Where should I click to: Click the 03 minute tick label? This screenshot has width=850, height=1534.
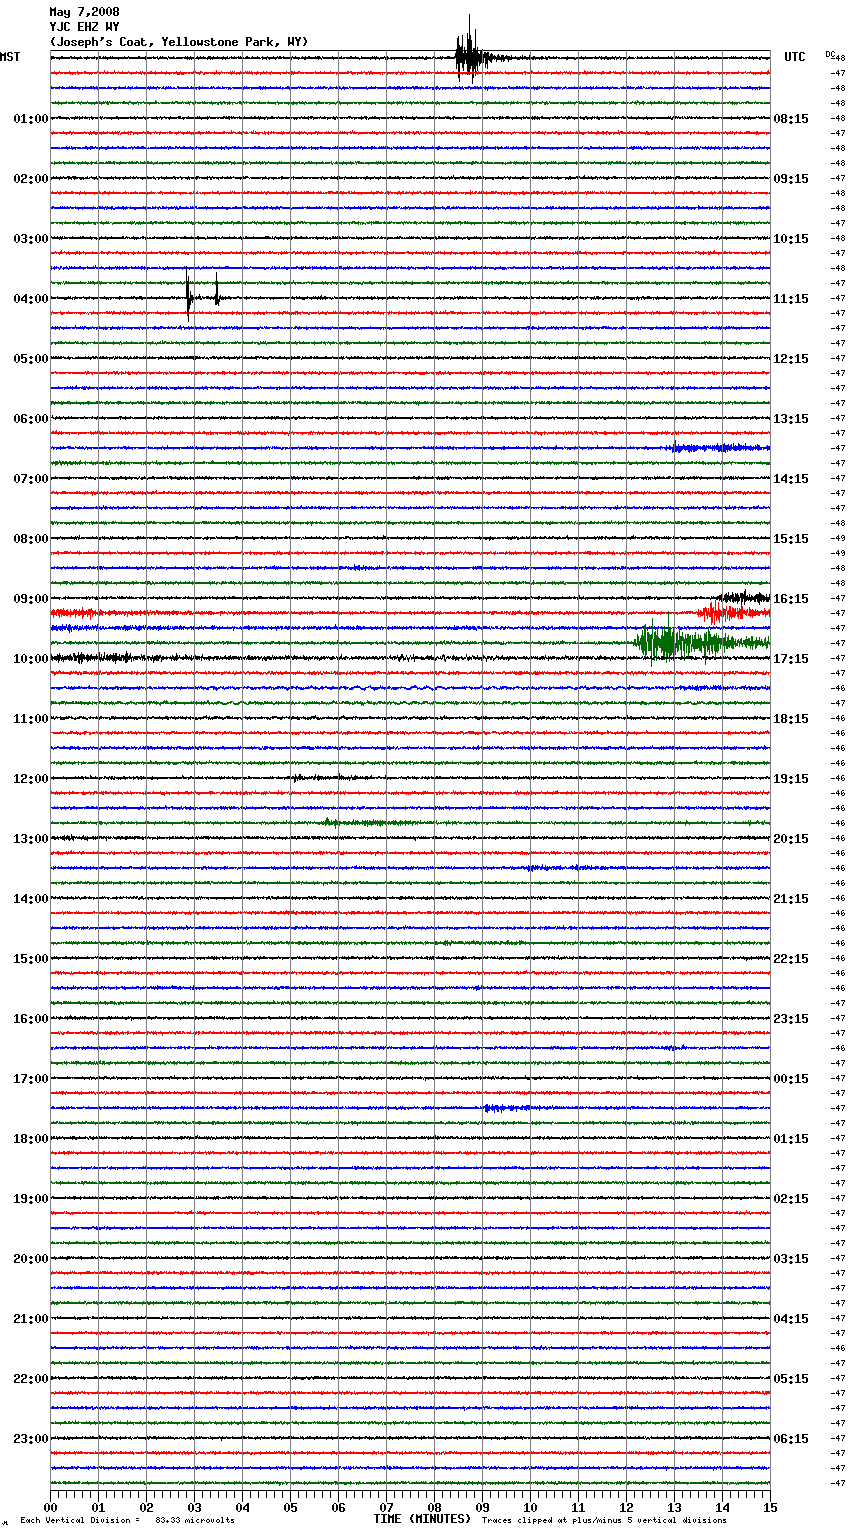pyautogui.click(x=194, y=1507)
